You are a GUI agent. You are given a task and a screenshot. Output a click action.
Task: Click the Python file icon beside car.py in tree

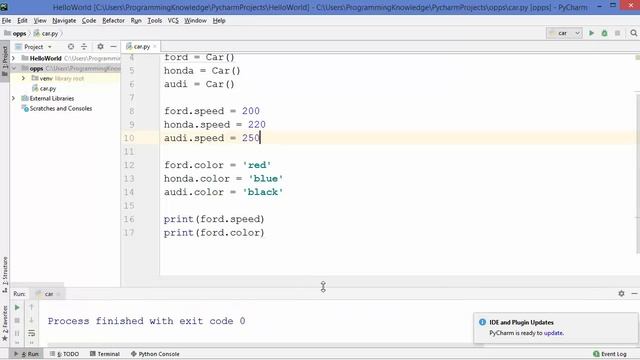(35, 89)
